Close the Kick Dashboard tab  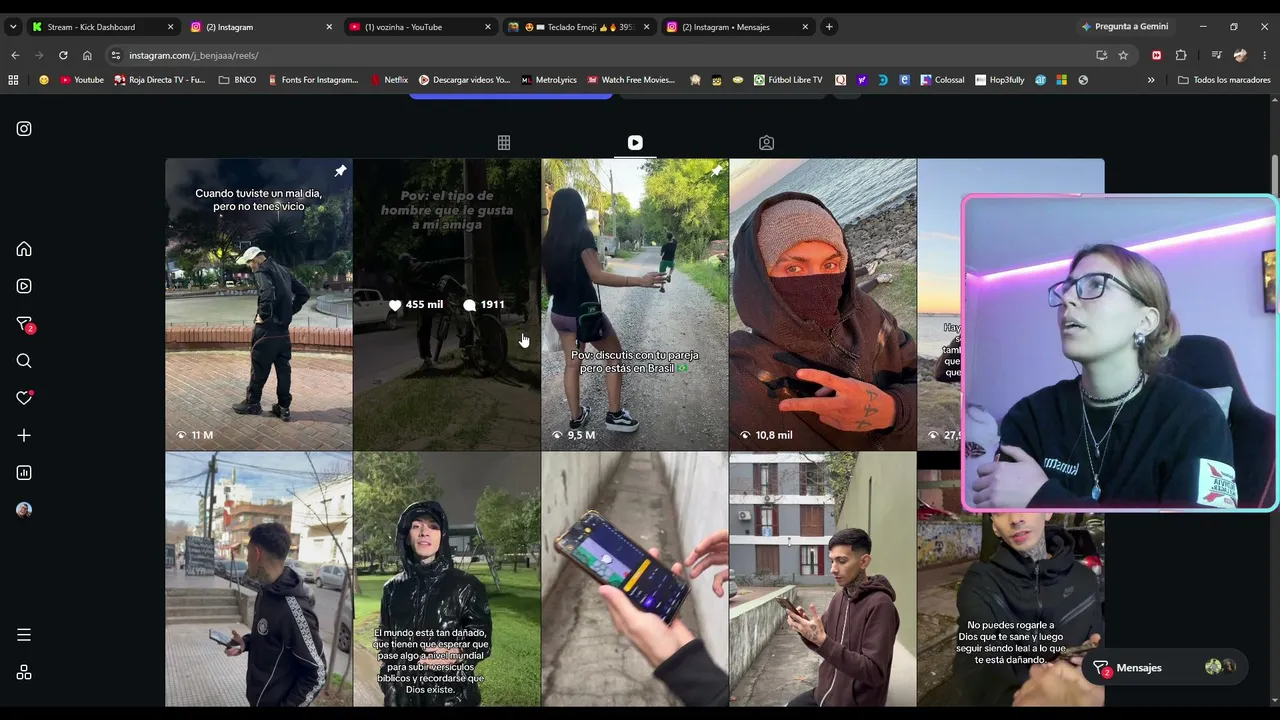tap(170, 27)
